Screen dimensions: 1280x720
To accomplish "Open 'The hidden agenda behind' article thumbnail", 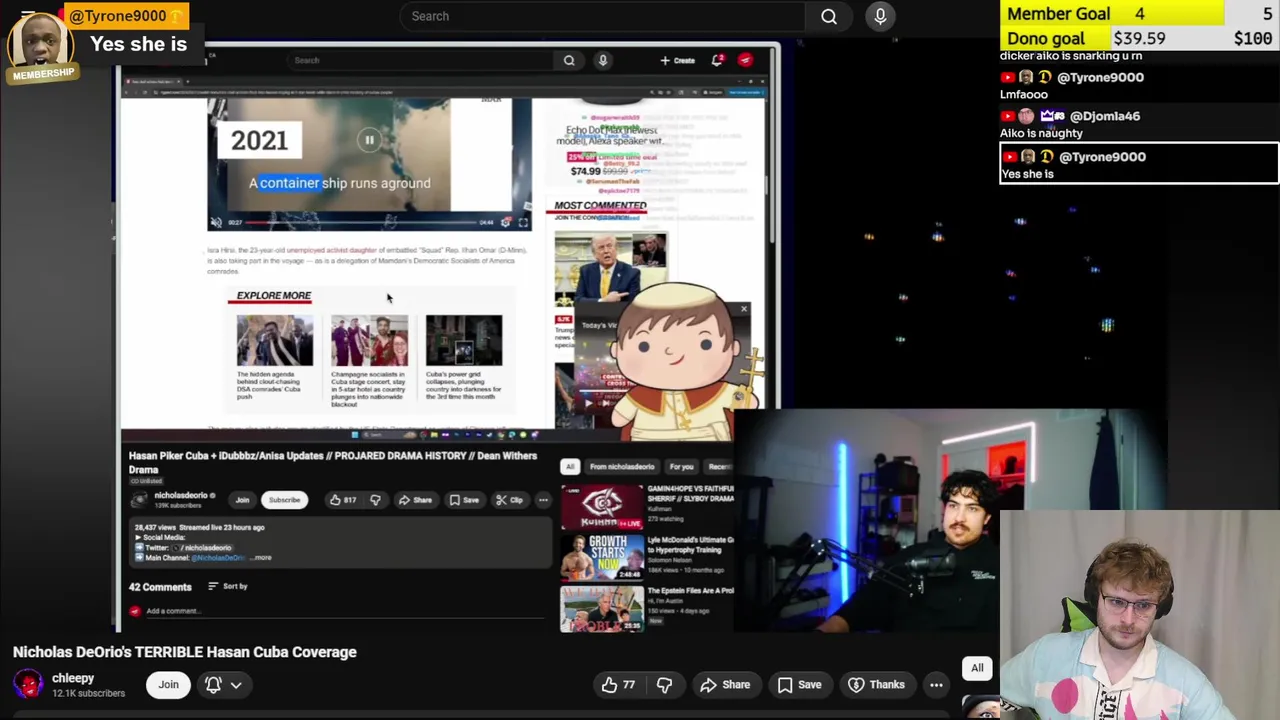I will [x=274, y=340].
